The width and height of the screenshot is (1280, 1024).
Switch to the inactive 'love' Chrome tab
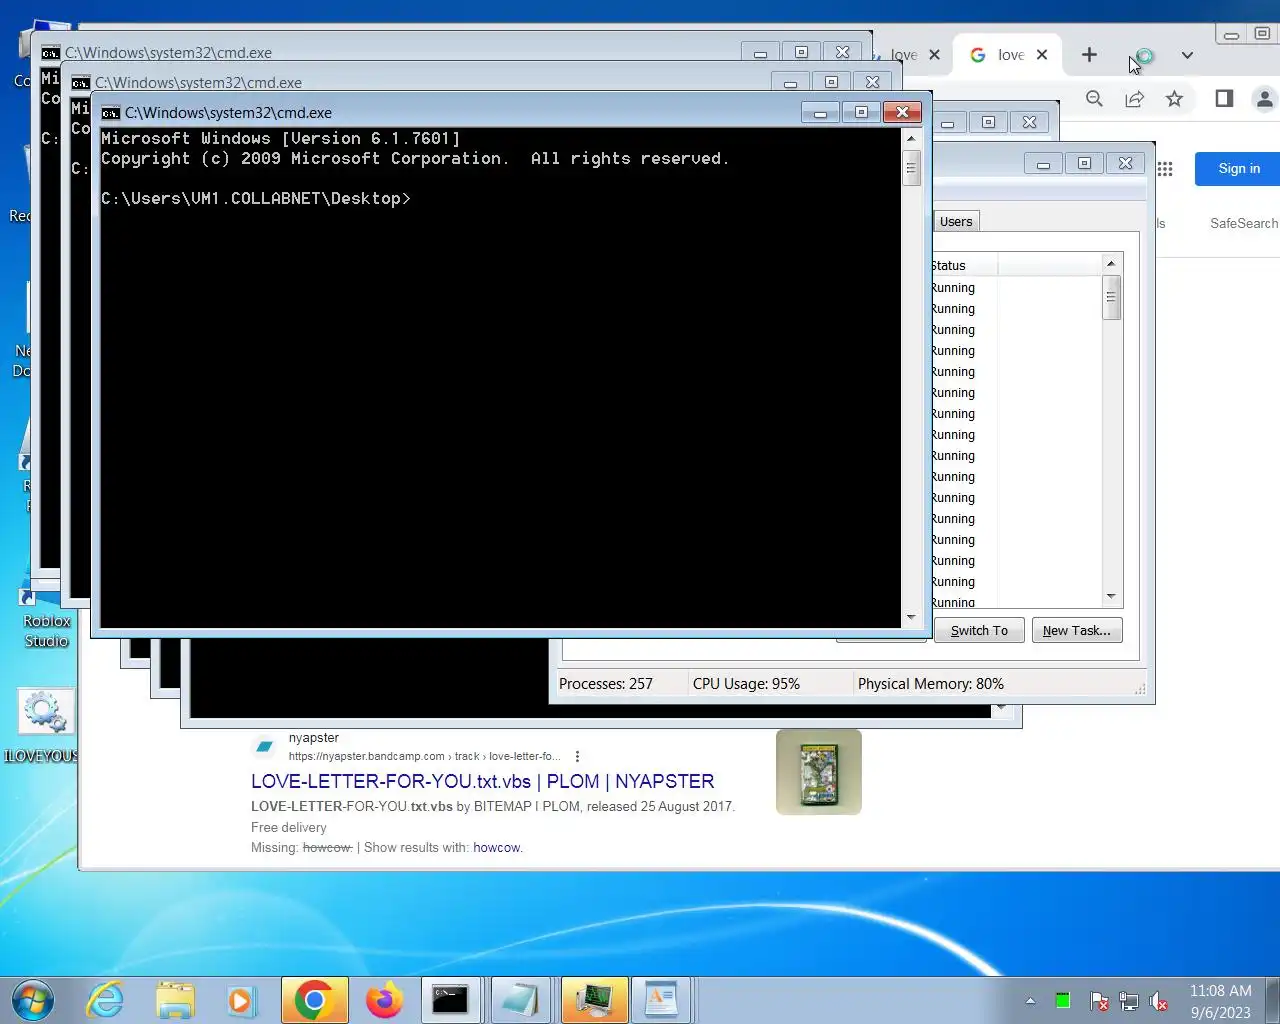click(x=903, y=55)
